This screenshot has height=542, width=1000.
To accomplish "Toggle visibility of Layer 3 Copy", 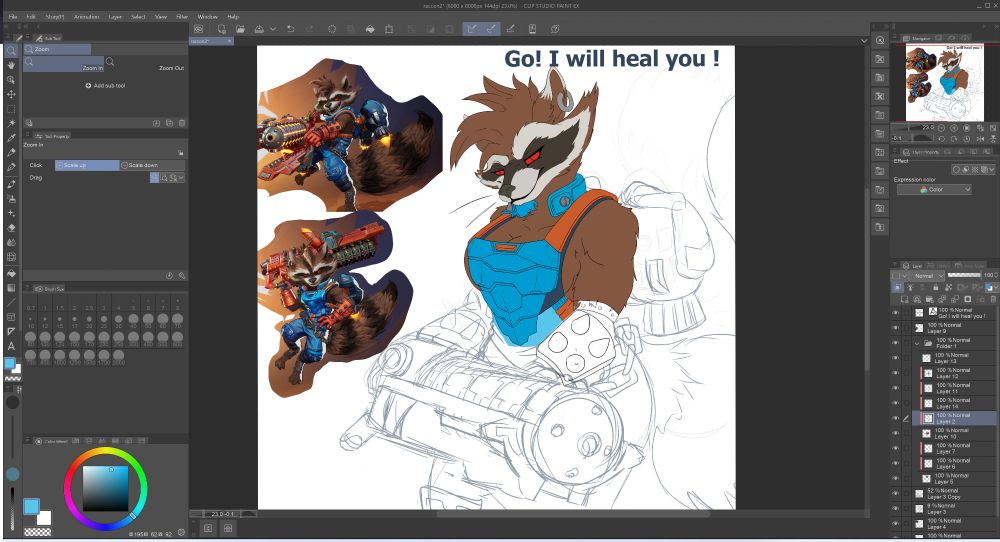I will pyautogui.click(x=895, y=494).
